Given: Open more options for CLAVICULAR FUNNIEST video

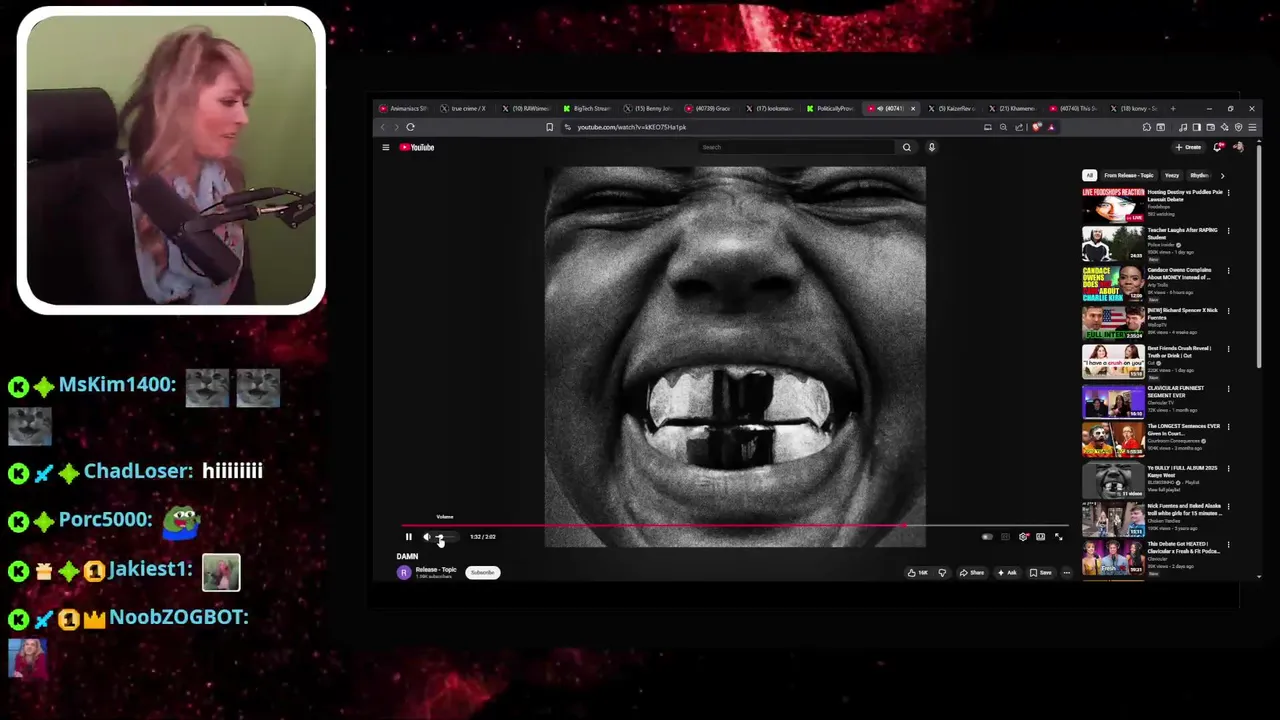Looking at the screenshot, I should 1228,389.
